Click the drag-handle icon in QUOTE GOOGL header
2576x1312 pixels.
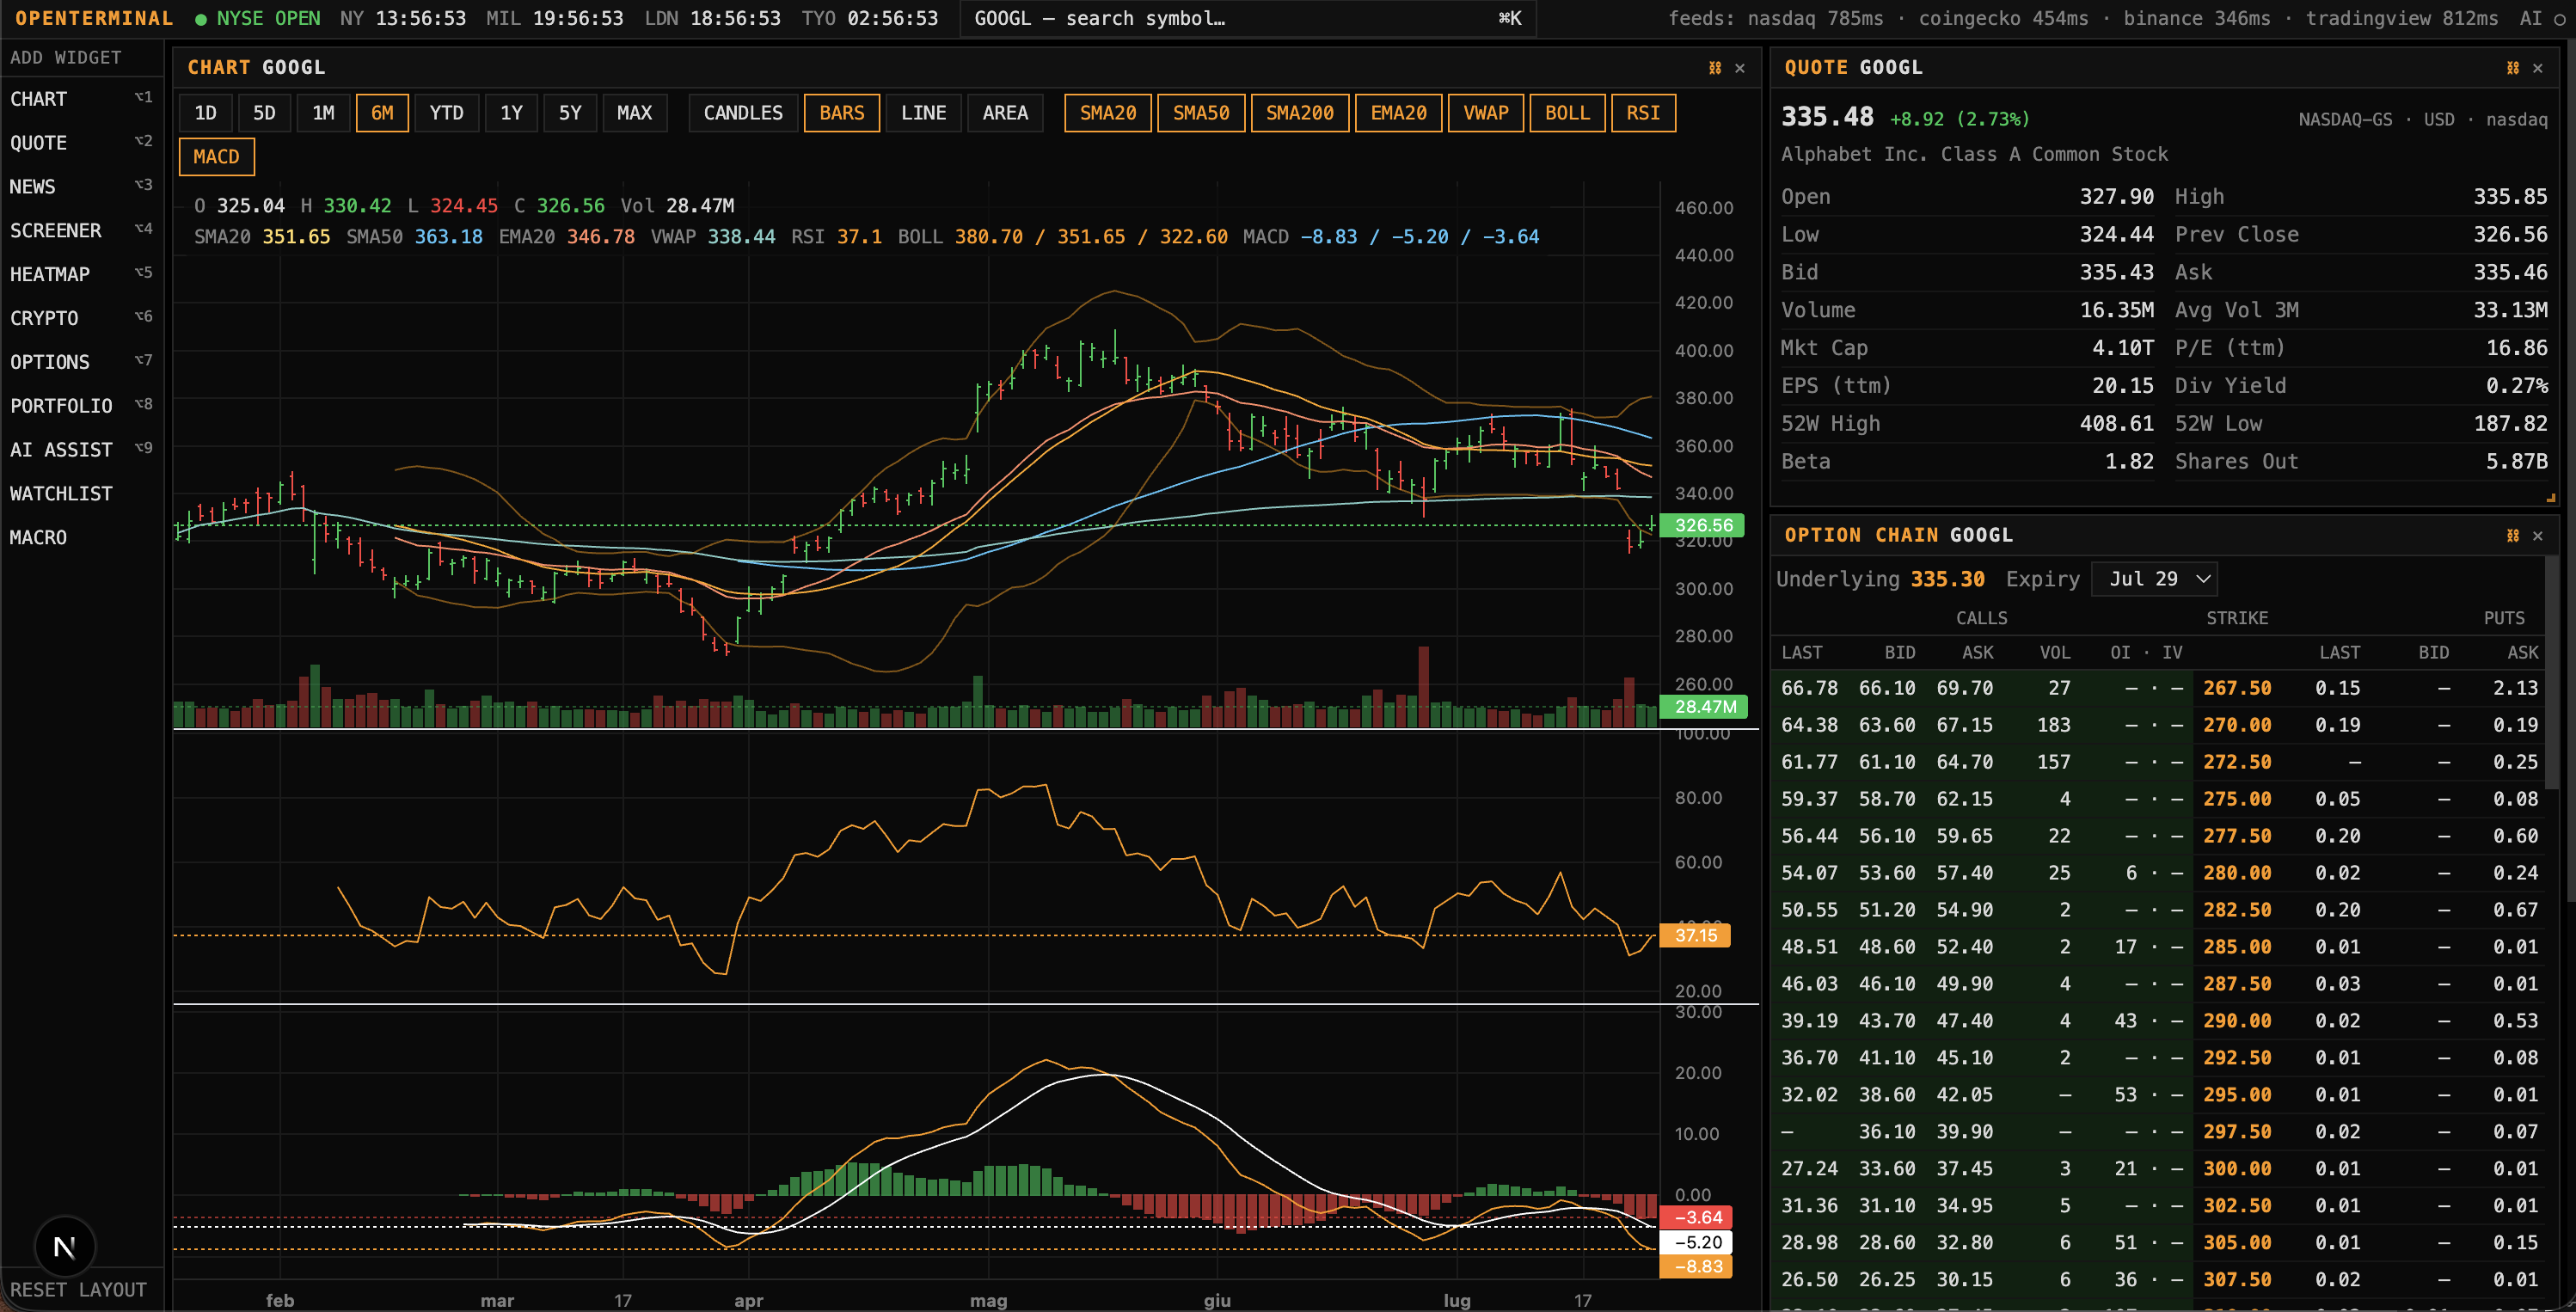point(2513,68)
